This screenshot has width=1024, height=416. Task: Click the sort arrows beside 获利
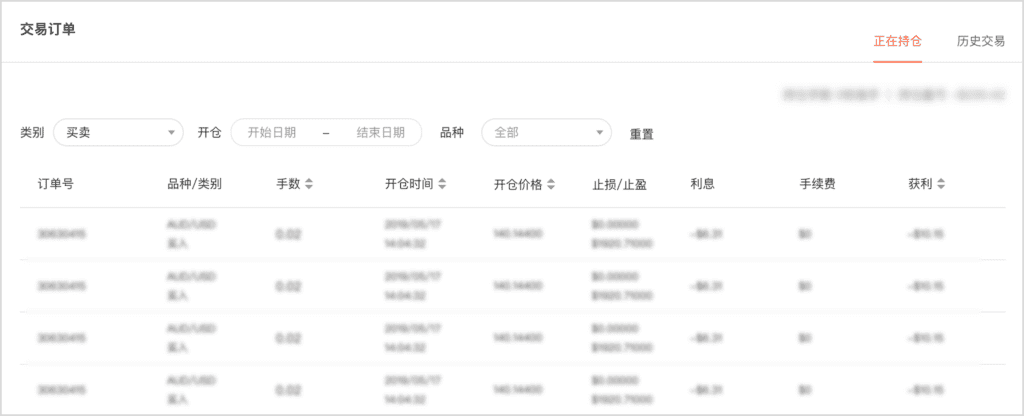click(x=941, y=184)
